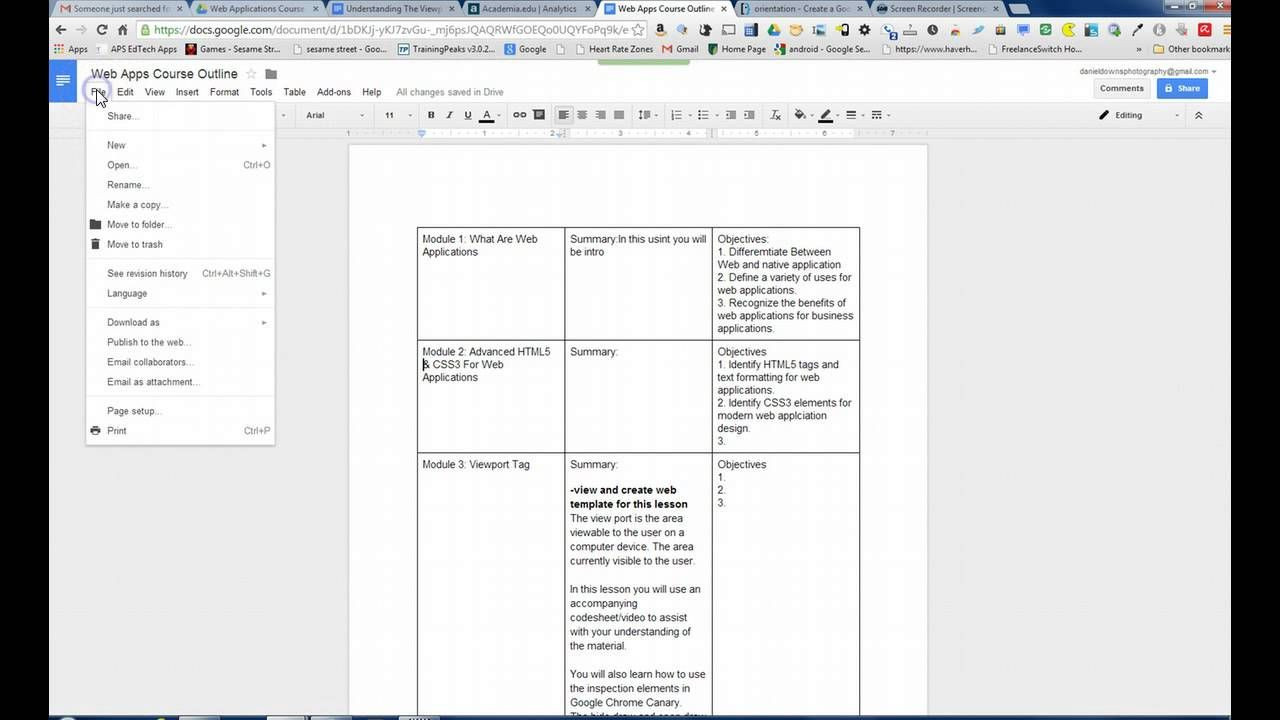Image resolution: width=1280 pixels, height=720 pixels.
Task: Toggle italic formatting
Action: [x=449, y=115]
